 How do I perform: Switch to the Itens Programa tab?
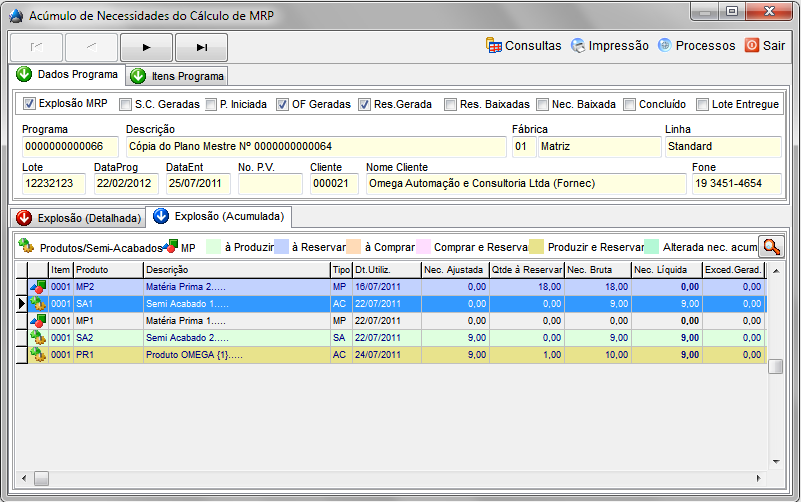[176, 76]
